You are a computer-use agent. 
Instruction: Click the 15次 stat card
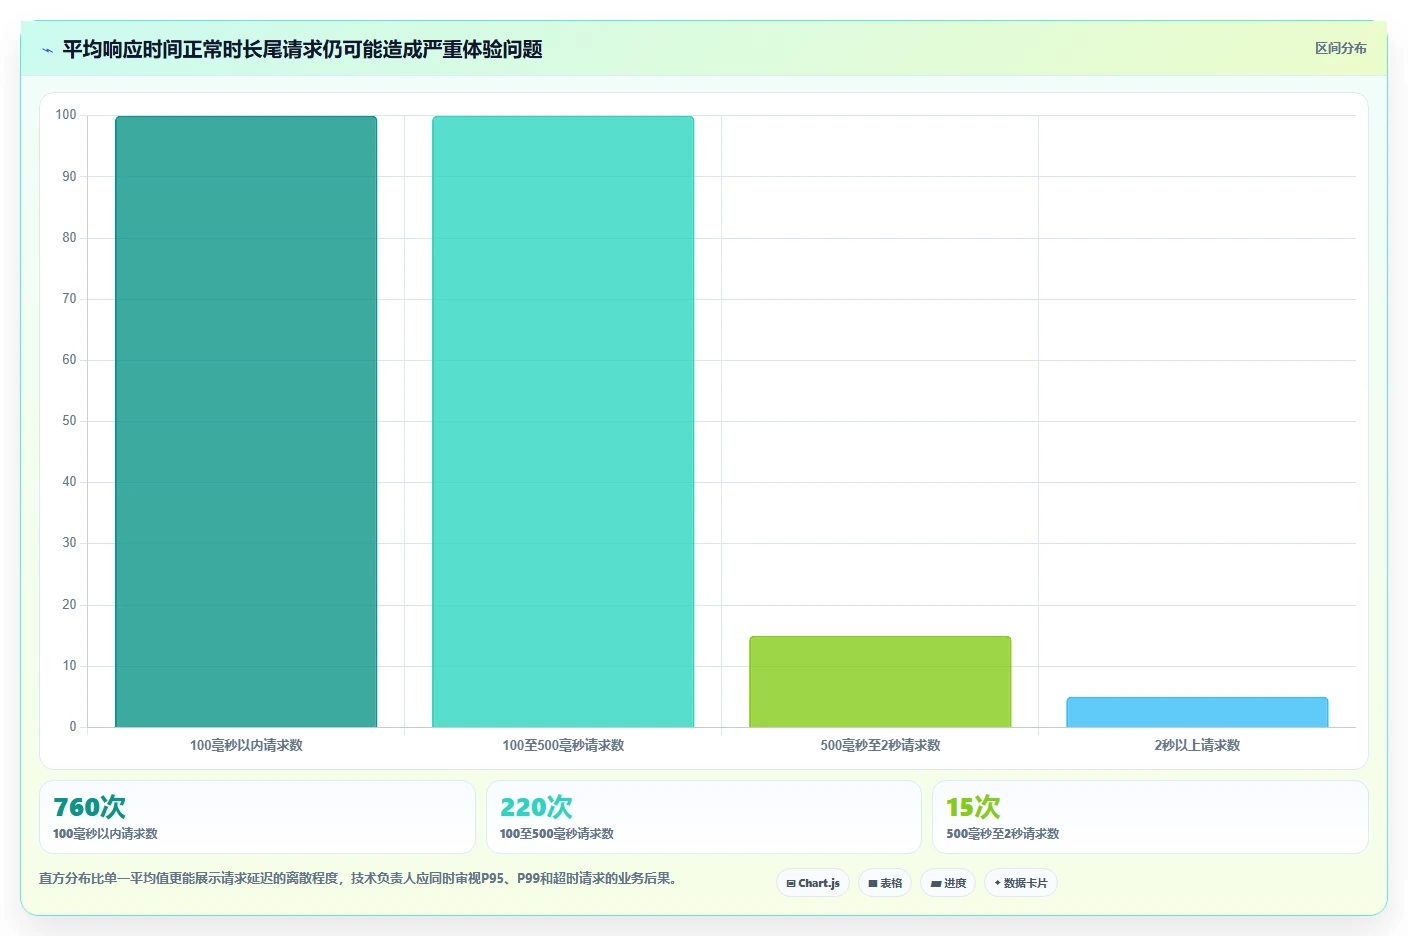click(1150, 817)
